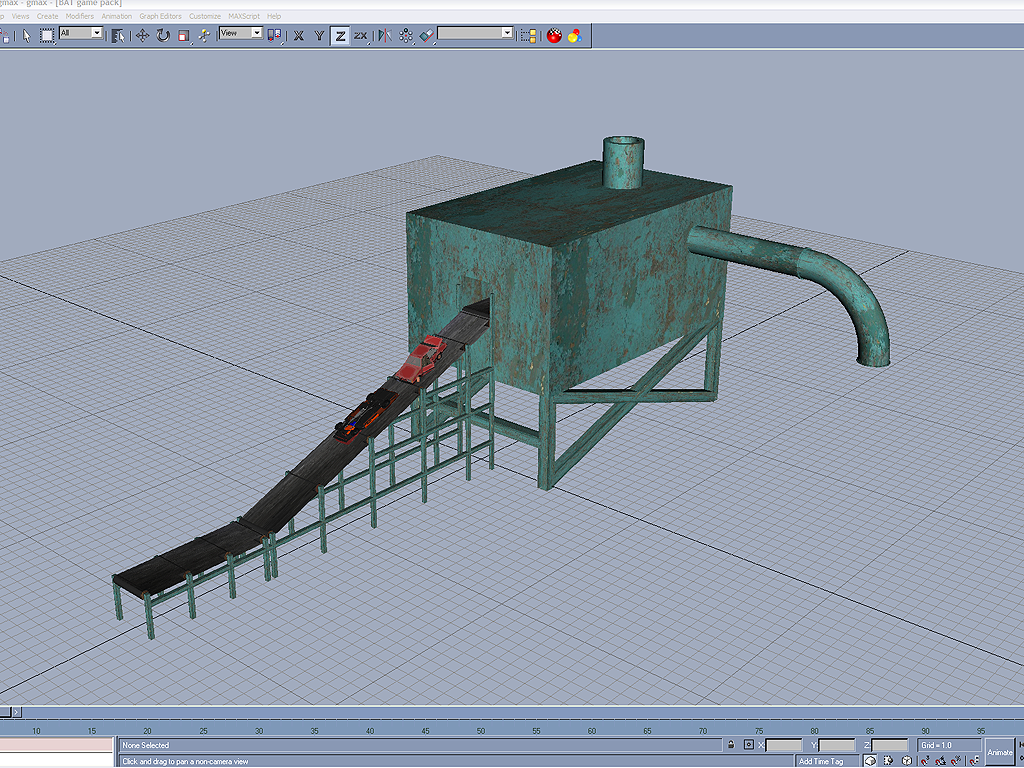Screen dimensions: 1024x768
Task: Open the Modifiers menu
Action: click(80, 16)
